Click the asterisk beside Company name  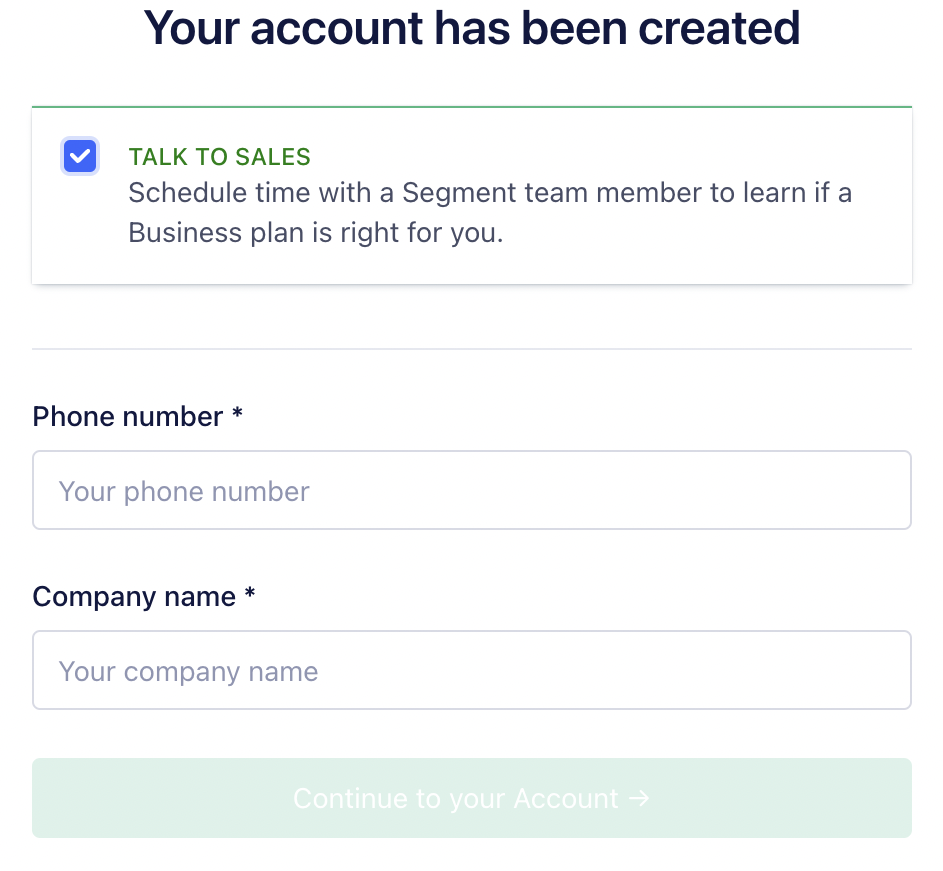pos(249,597)
